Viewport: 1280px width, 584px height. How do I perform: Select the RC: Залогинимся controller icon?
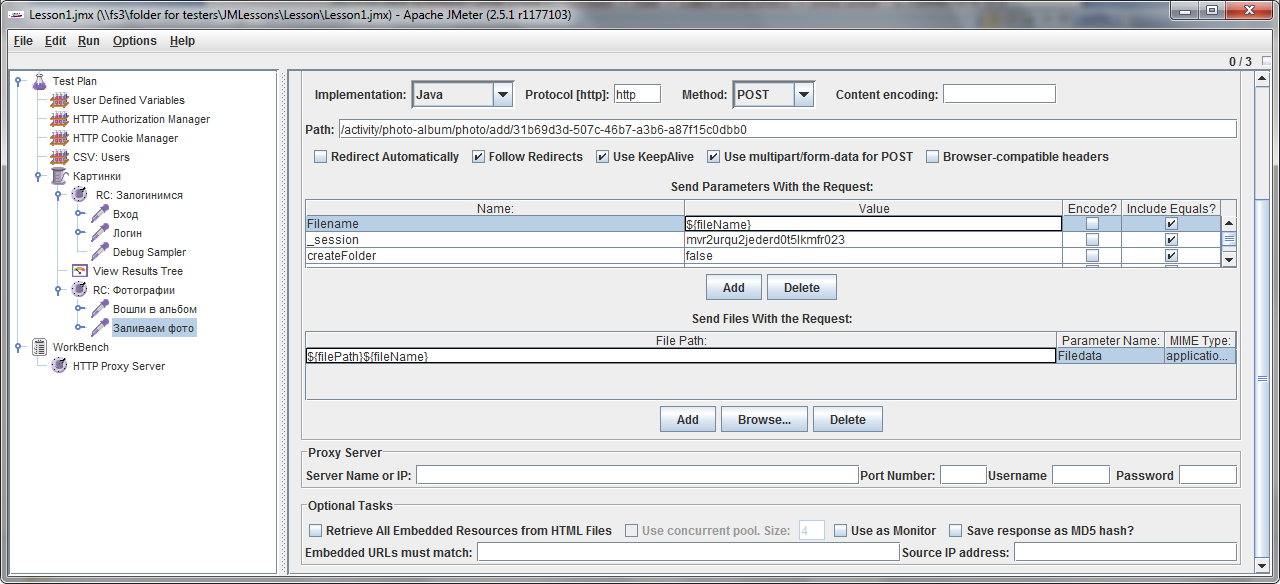(x=80, y=195)
